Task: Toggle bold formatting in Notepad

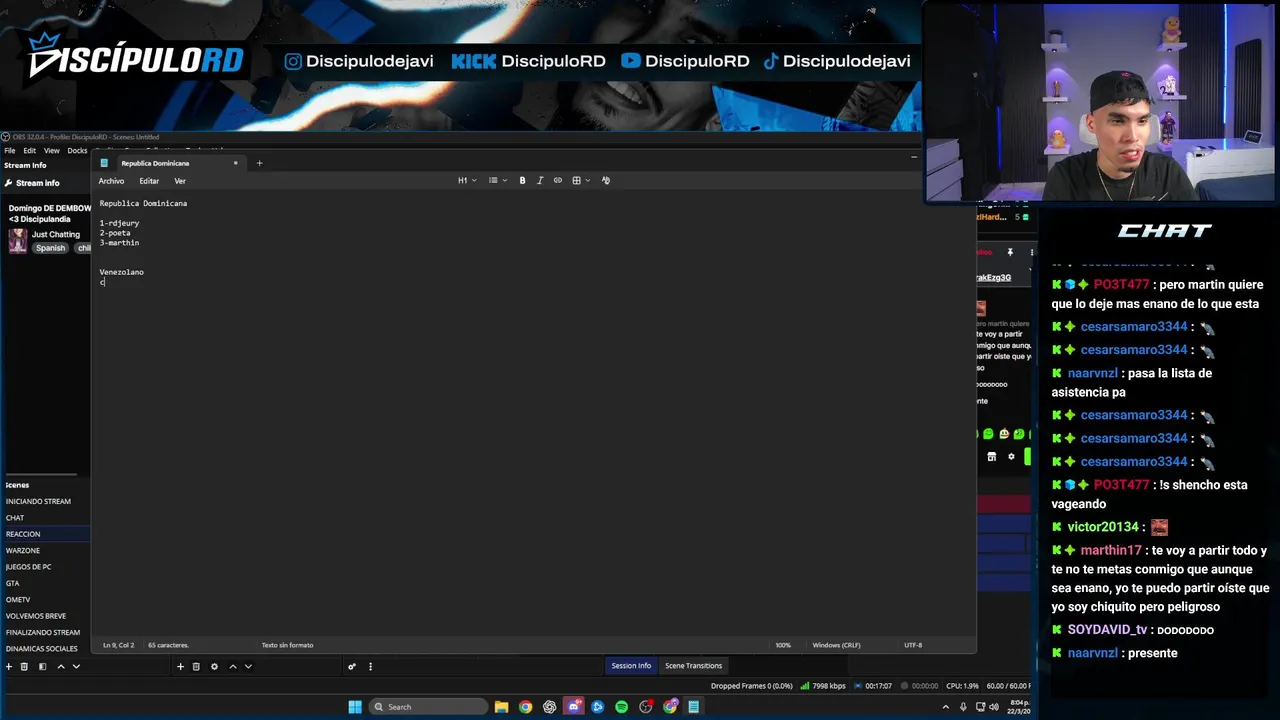Action: pyautogui.click(x=522, y=181)
